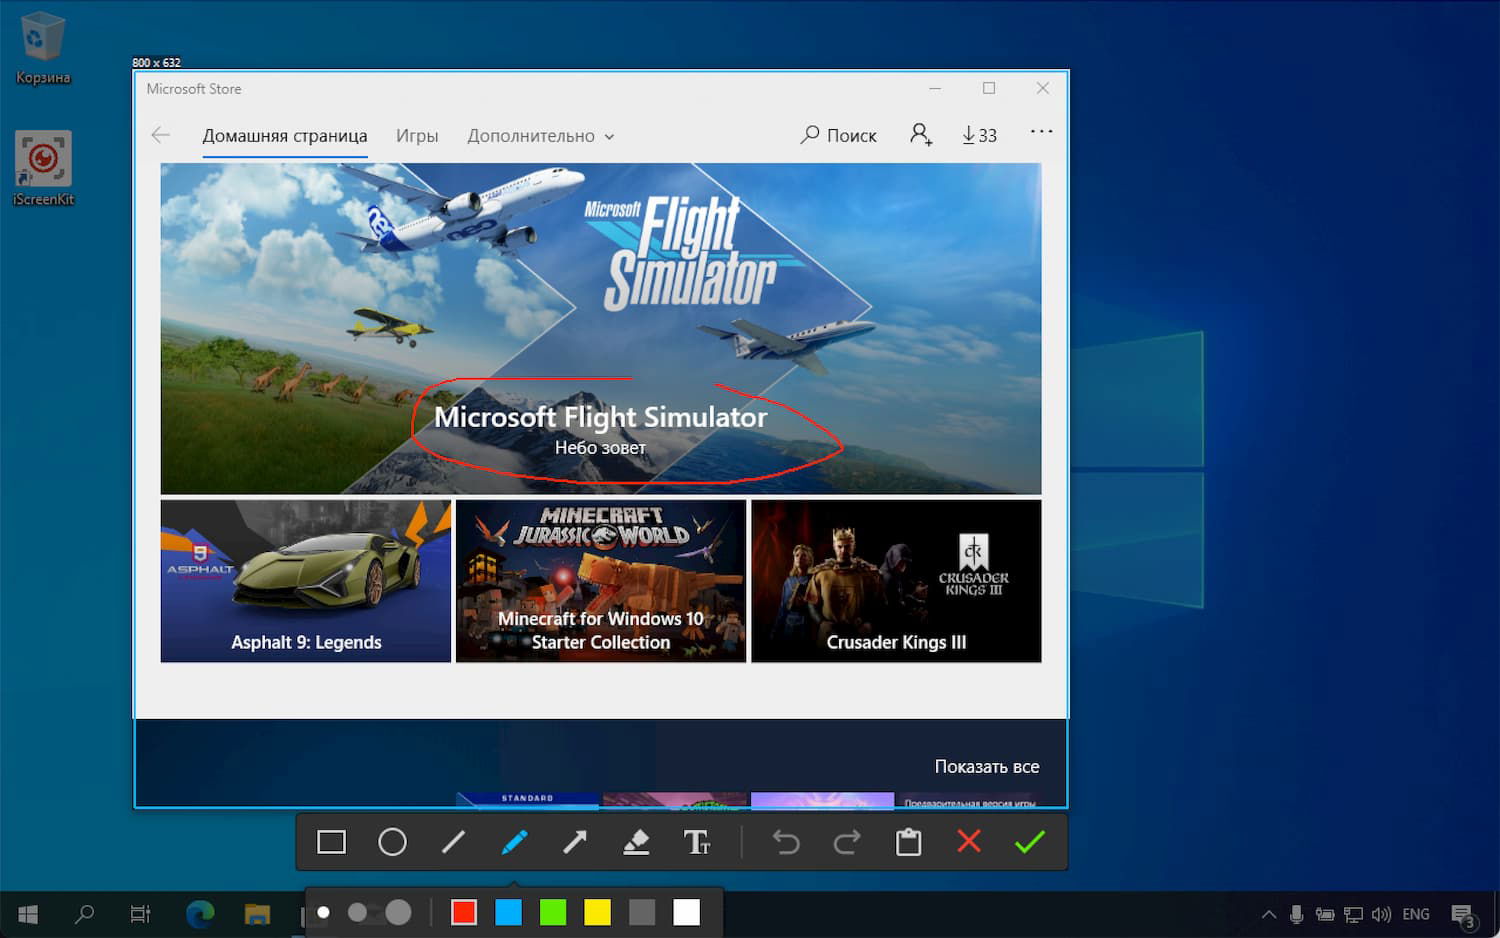Screen dimensions: 1500x938
Task: Pick the yellow color swatch
Action: tap(597, 912)
